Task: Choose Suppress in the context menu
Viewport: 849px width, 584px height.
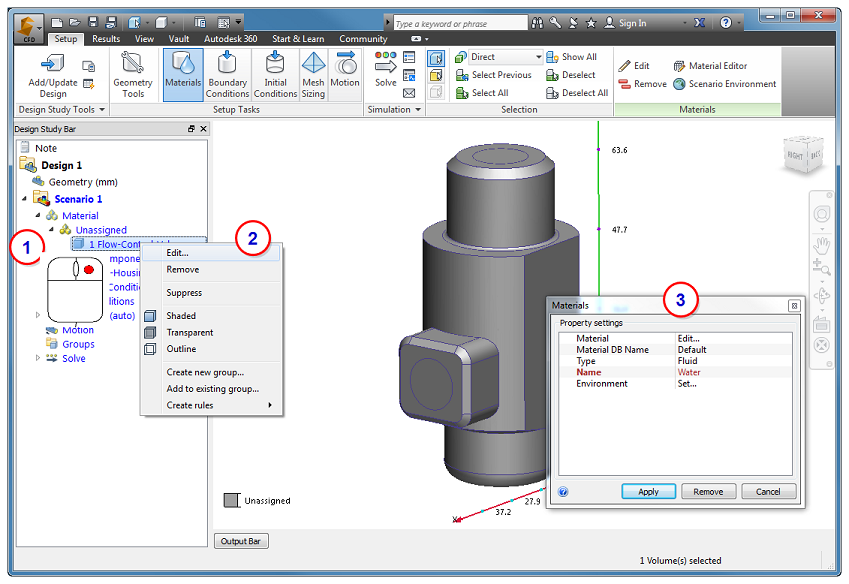Action: tap(212, 292)
